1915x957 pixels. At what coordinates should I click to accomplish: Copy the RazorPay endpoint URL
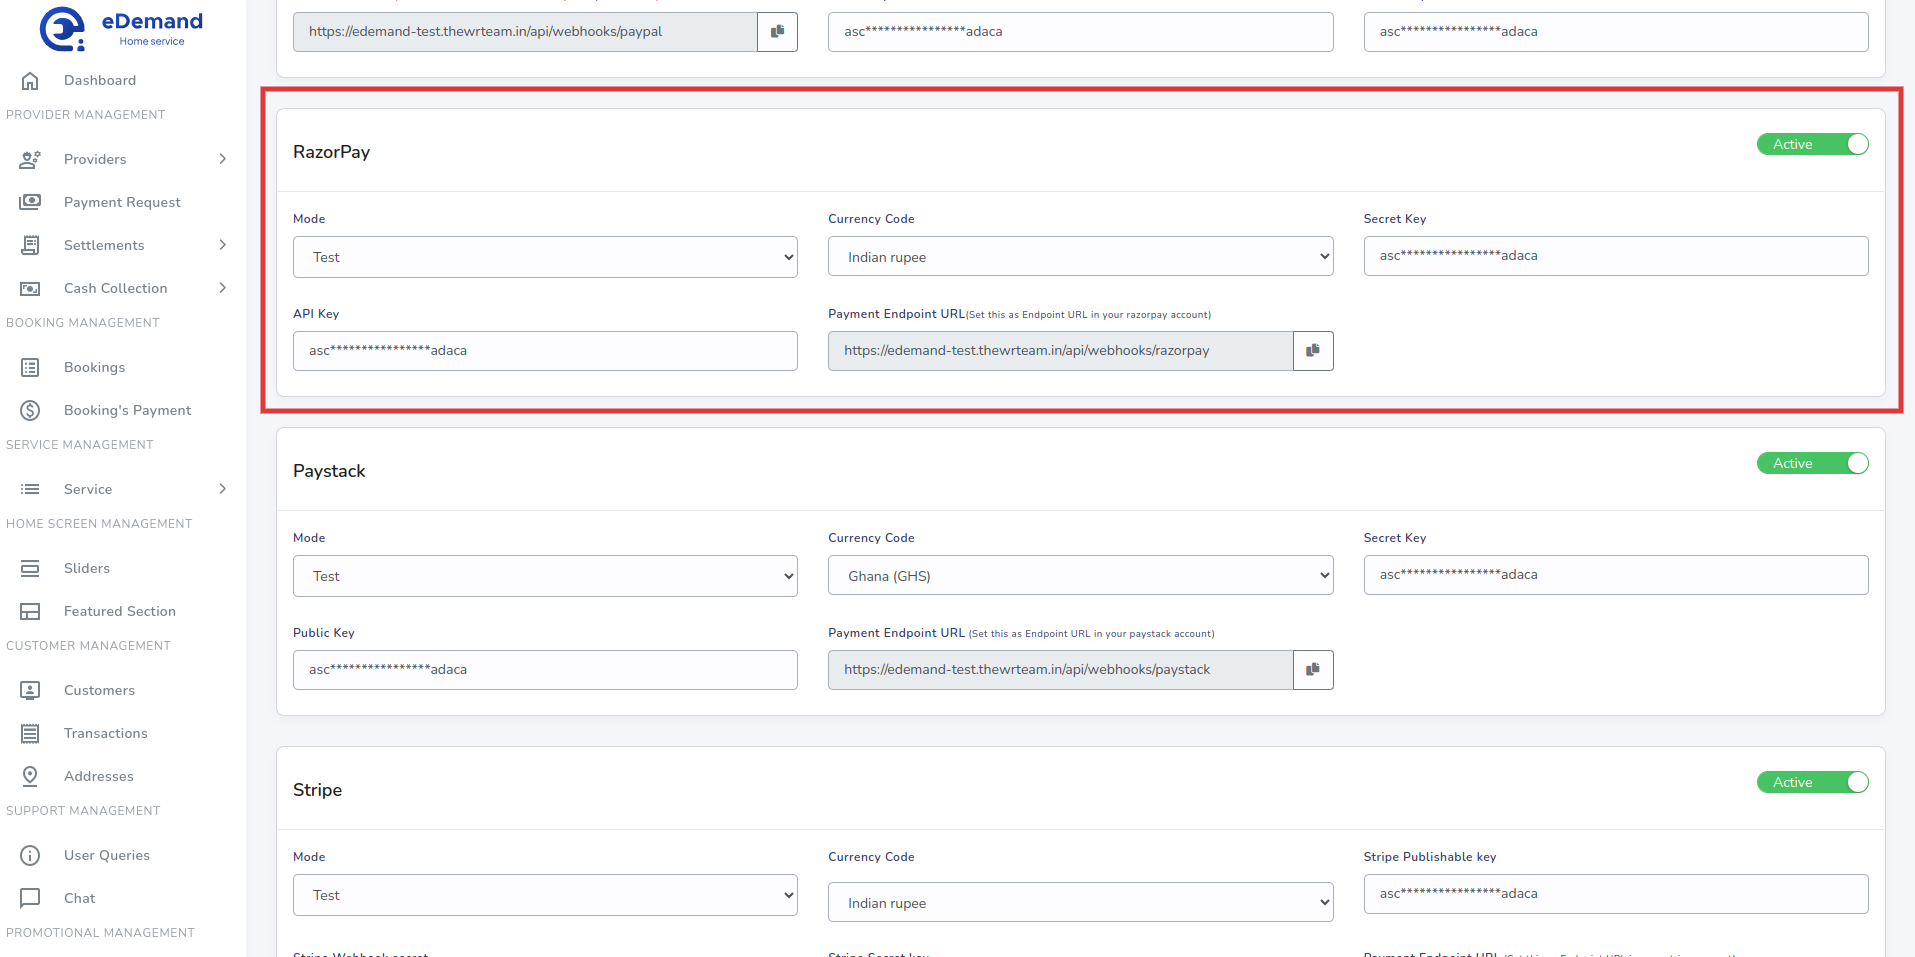[1313, 351]
